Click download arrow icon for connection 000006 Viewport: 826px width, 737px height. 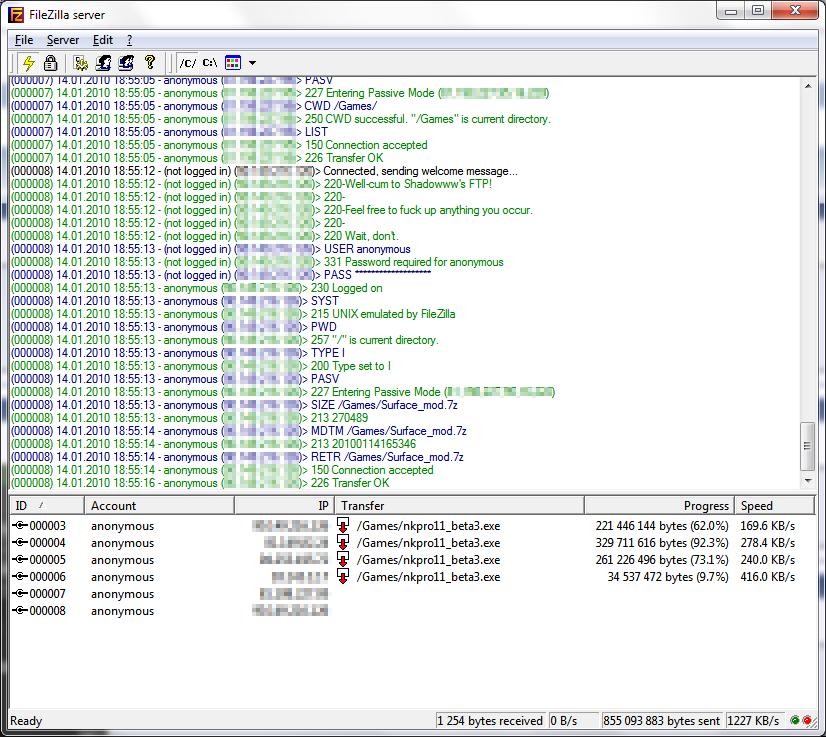pos(343,576)
